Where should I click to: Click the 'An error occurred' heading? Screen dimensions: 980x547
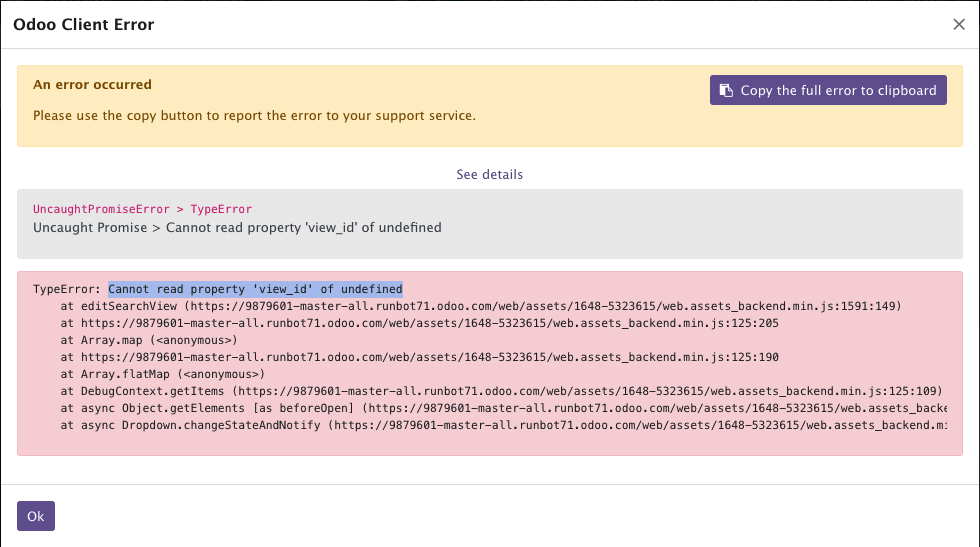click(x=92, y=84)
